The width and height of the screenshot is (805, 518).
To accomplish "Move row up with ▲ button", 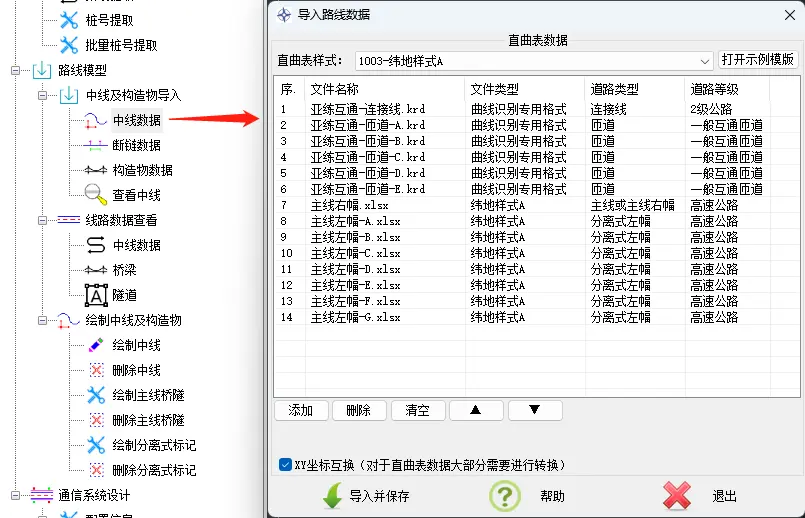I will pyautogui.click(x=476, y=410).
